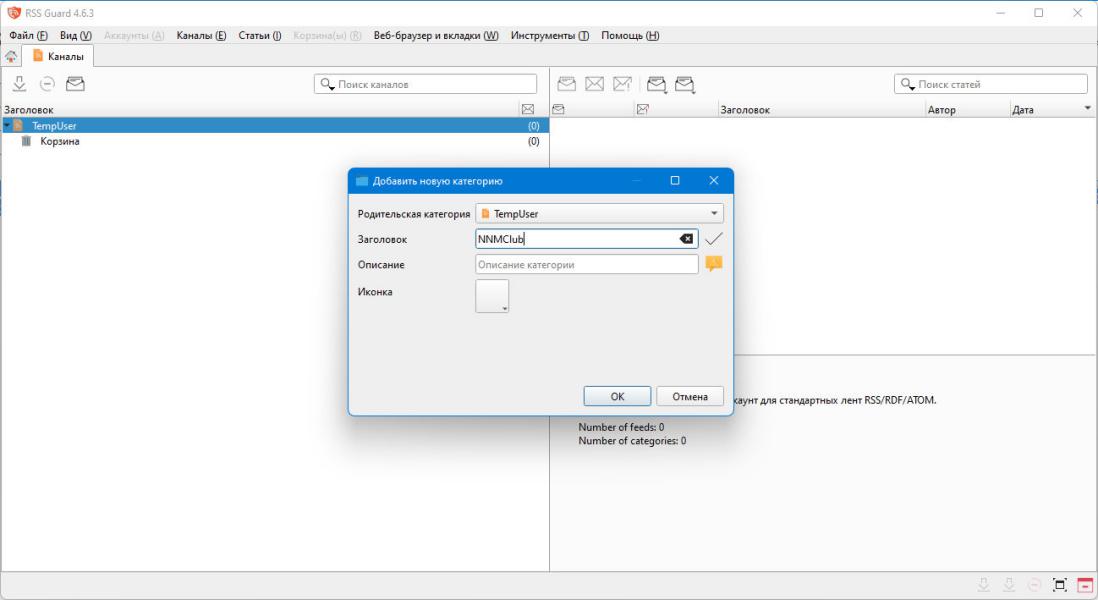Click the importance column header icon
Viewport: 1098px width, 600px height.
tap(643, 109)
